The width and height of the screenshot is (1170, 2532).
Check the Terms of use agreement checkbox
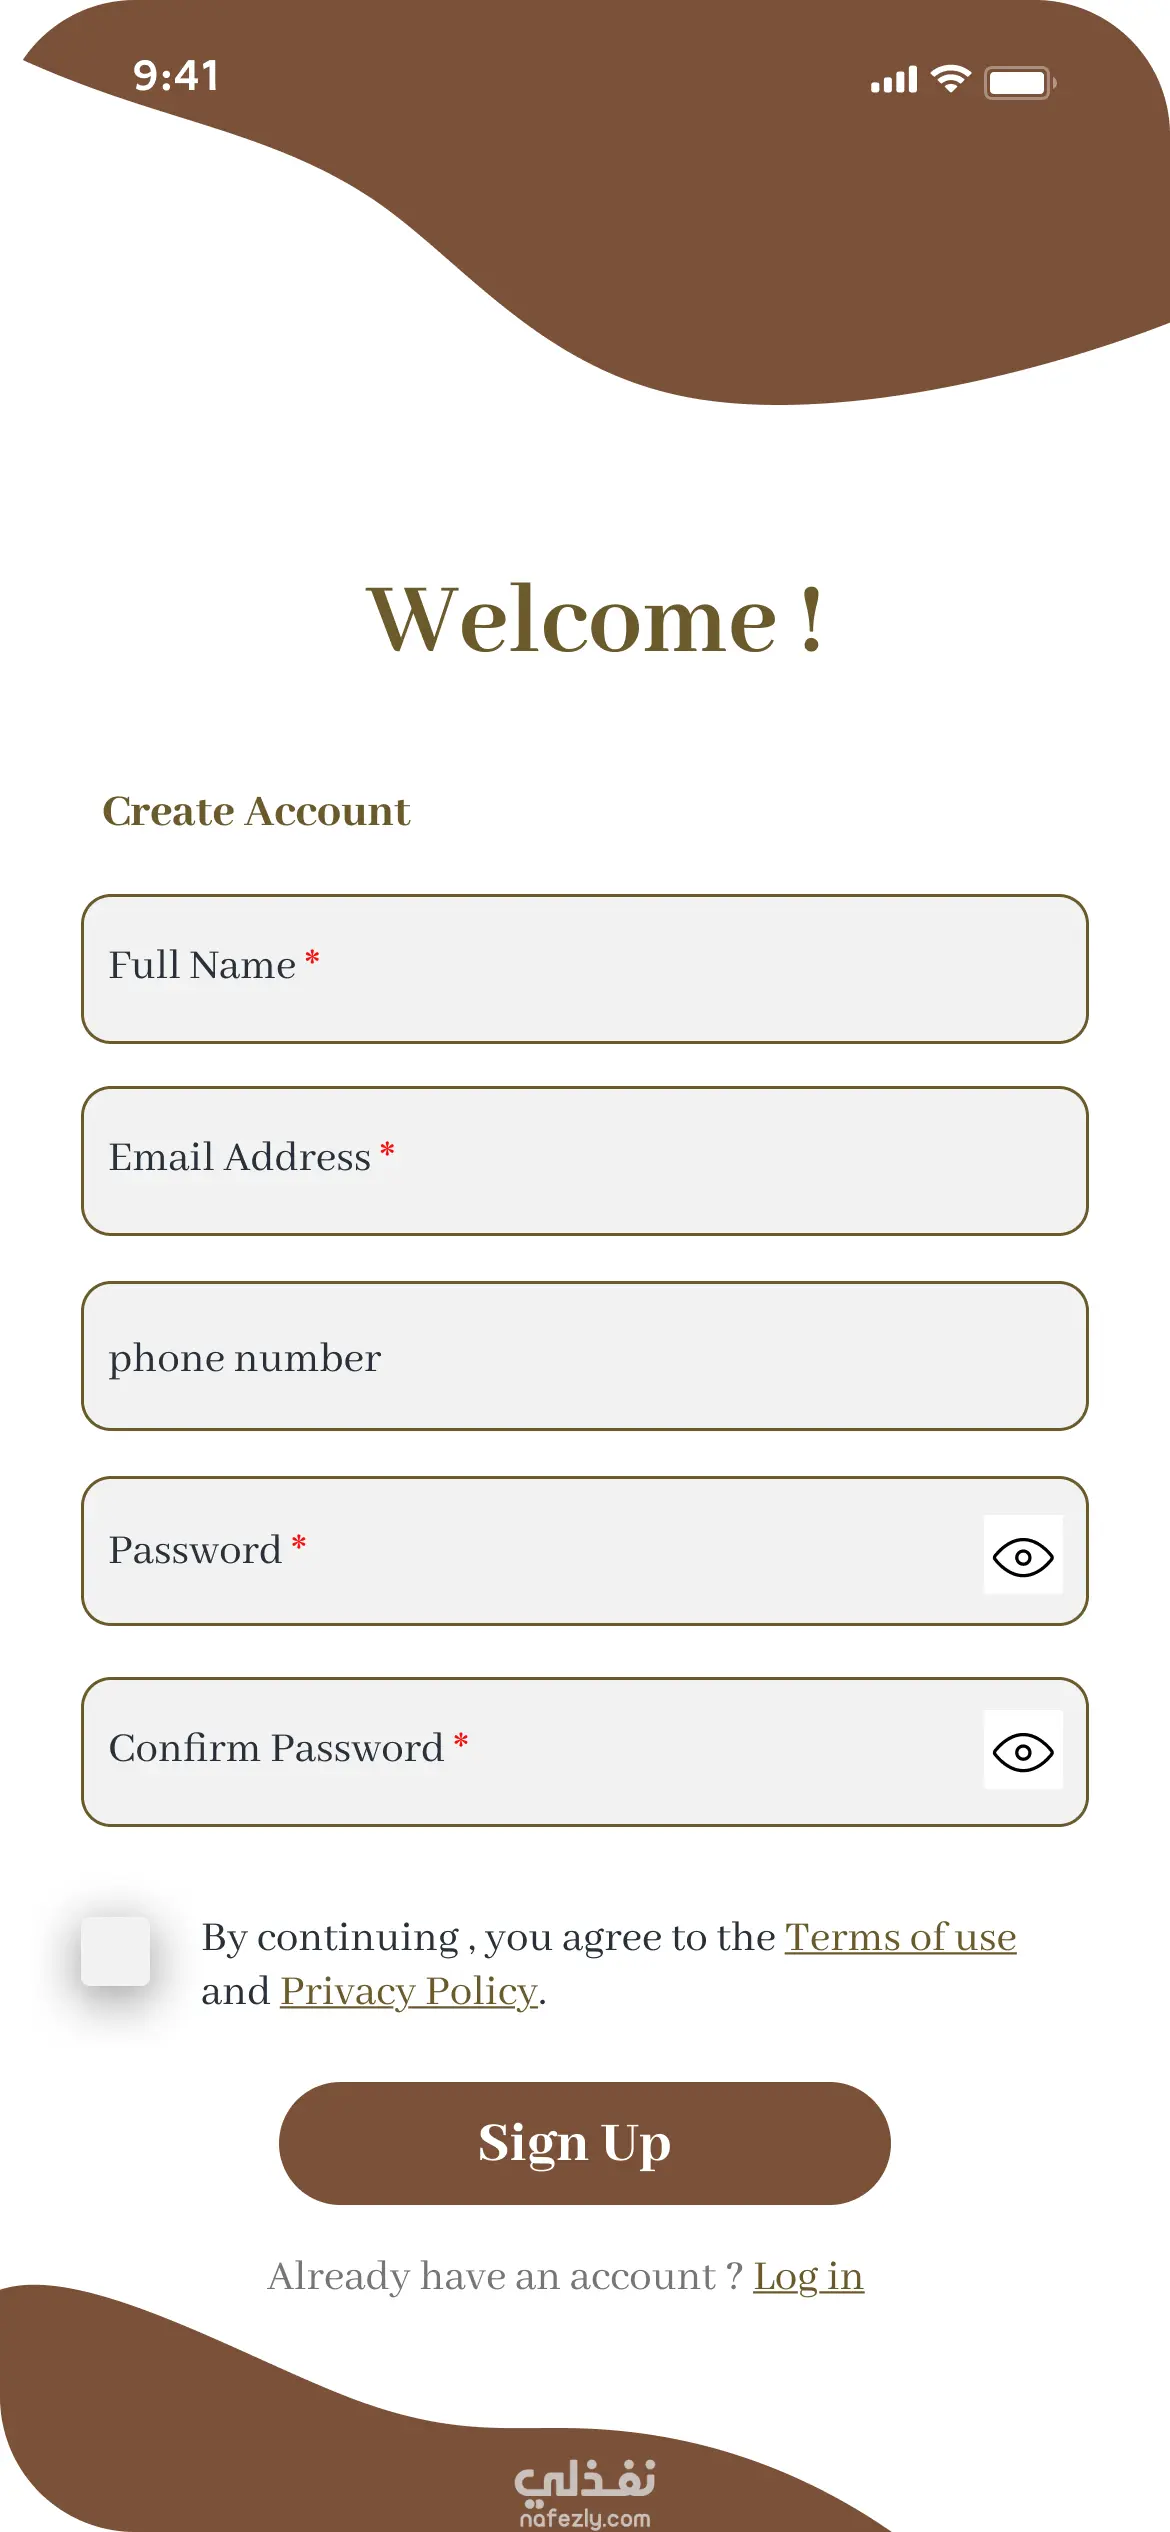click(x=115, y=1951)
